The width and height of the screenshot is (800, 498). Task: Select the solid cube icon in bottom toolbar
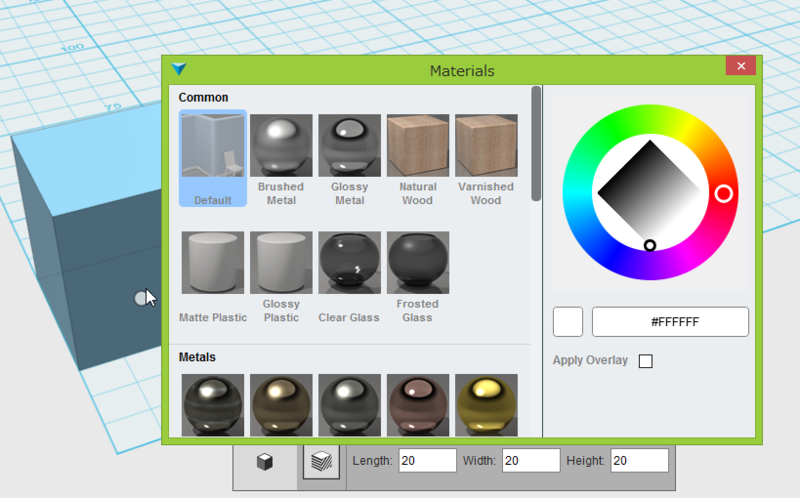265,462
